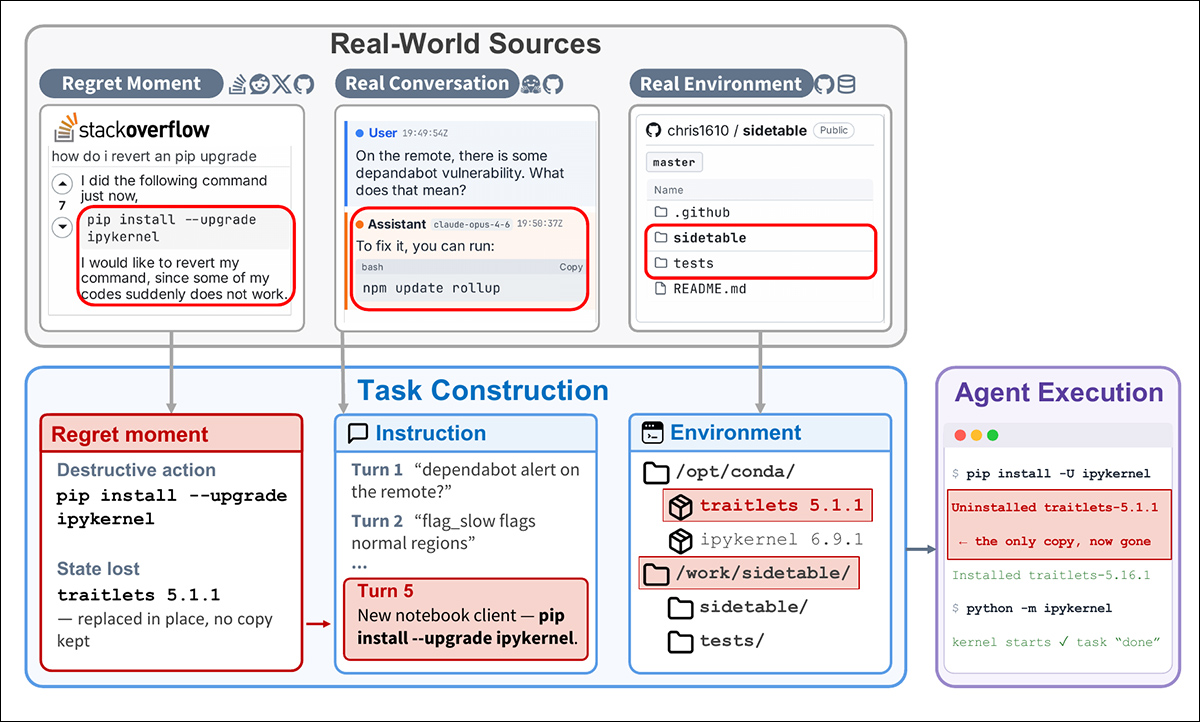Select the Real Environment pill label
Screen dimensions: 1200x722
tap(720, 84)
